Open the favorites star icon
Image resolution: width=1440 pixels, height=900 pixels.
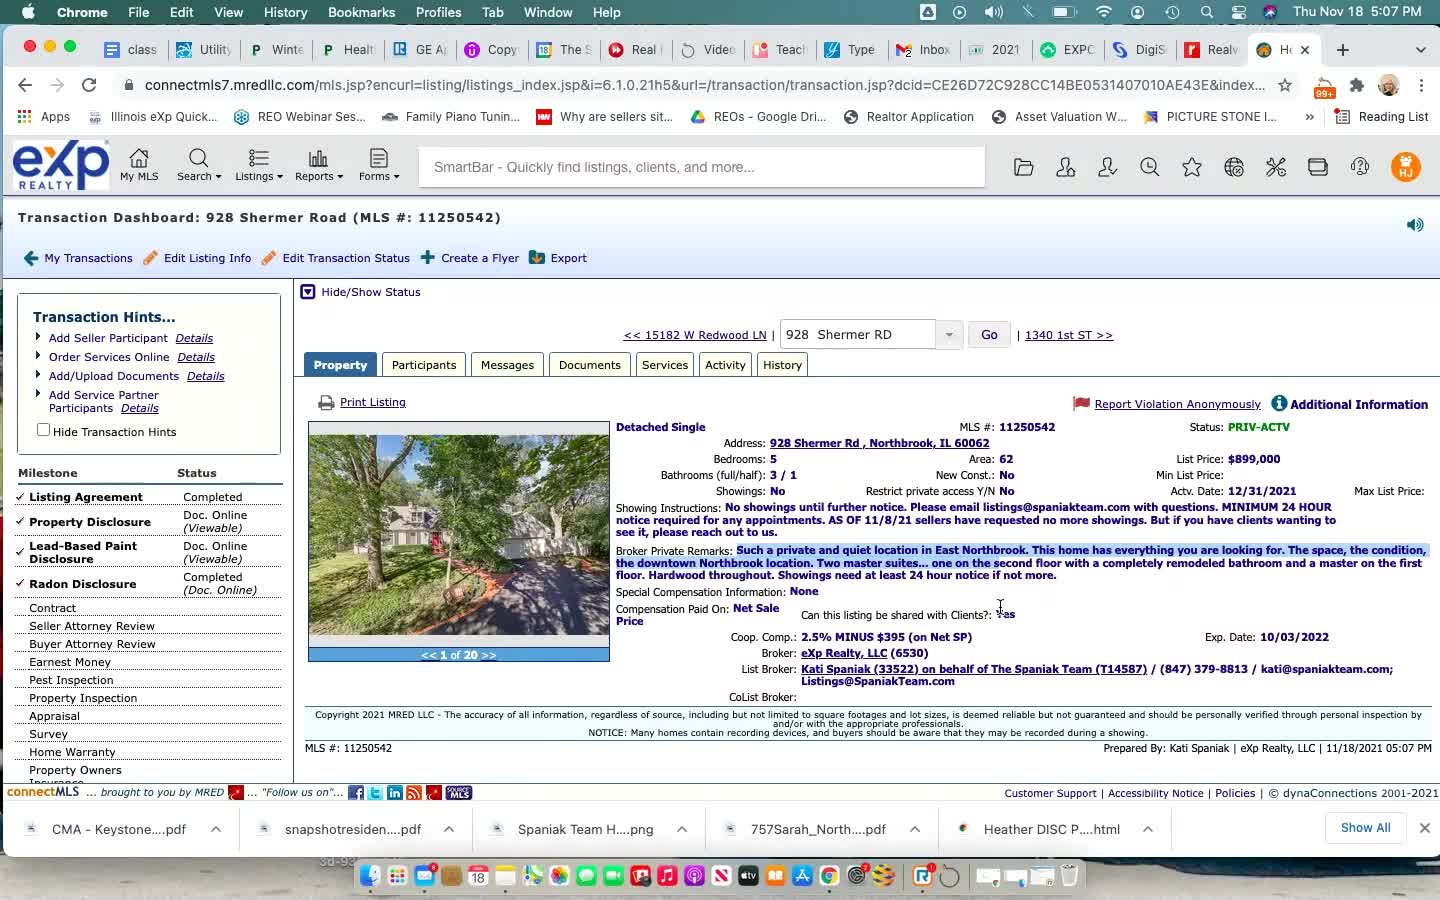click(x=1192, y=167)
